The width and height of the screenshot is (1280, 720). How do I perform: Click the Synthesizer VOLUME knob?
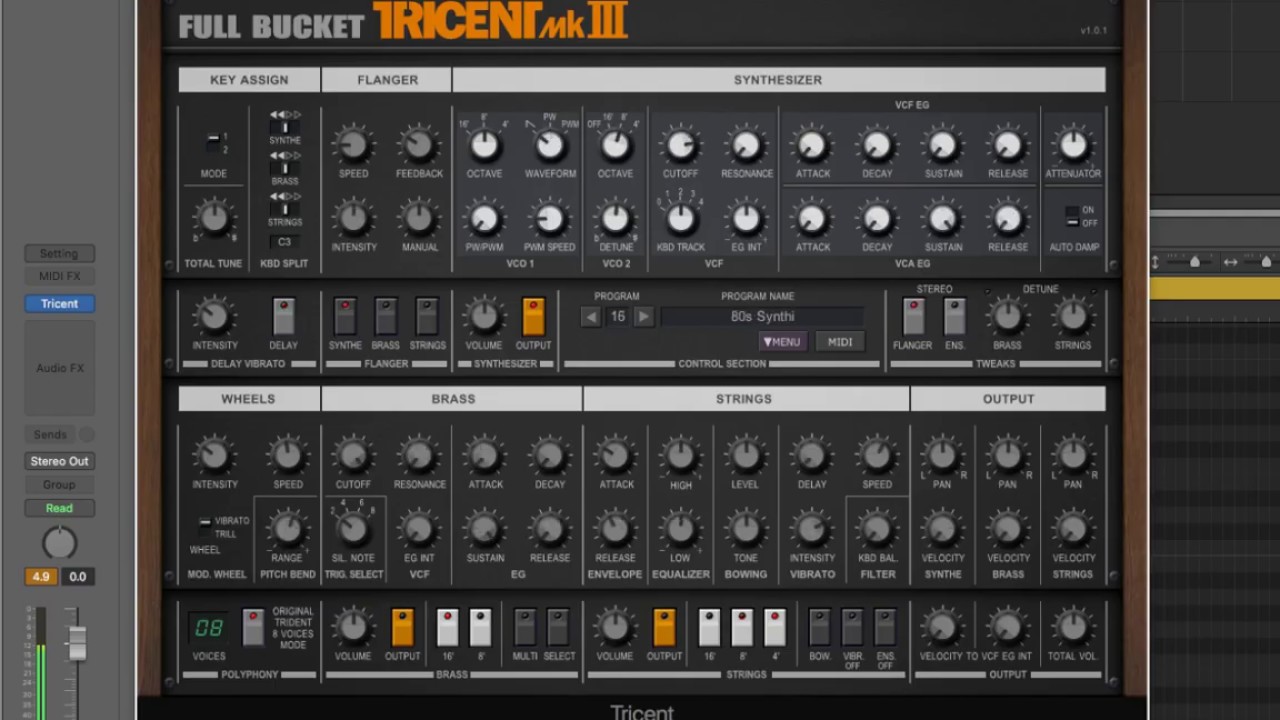pyautogui.click(x=484, y=316)
